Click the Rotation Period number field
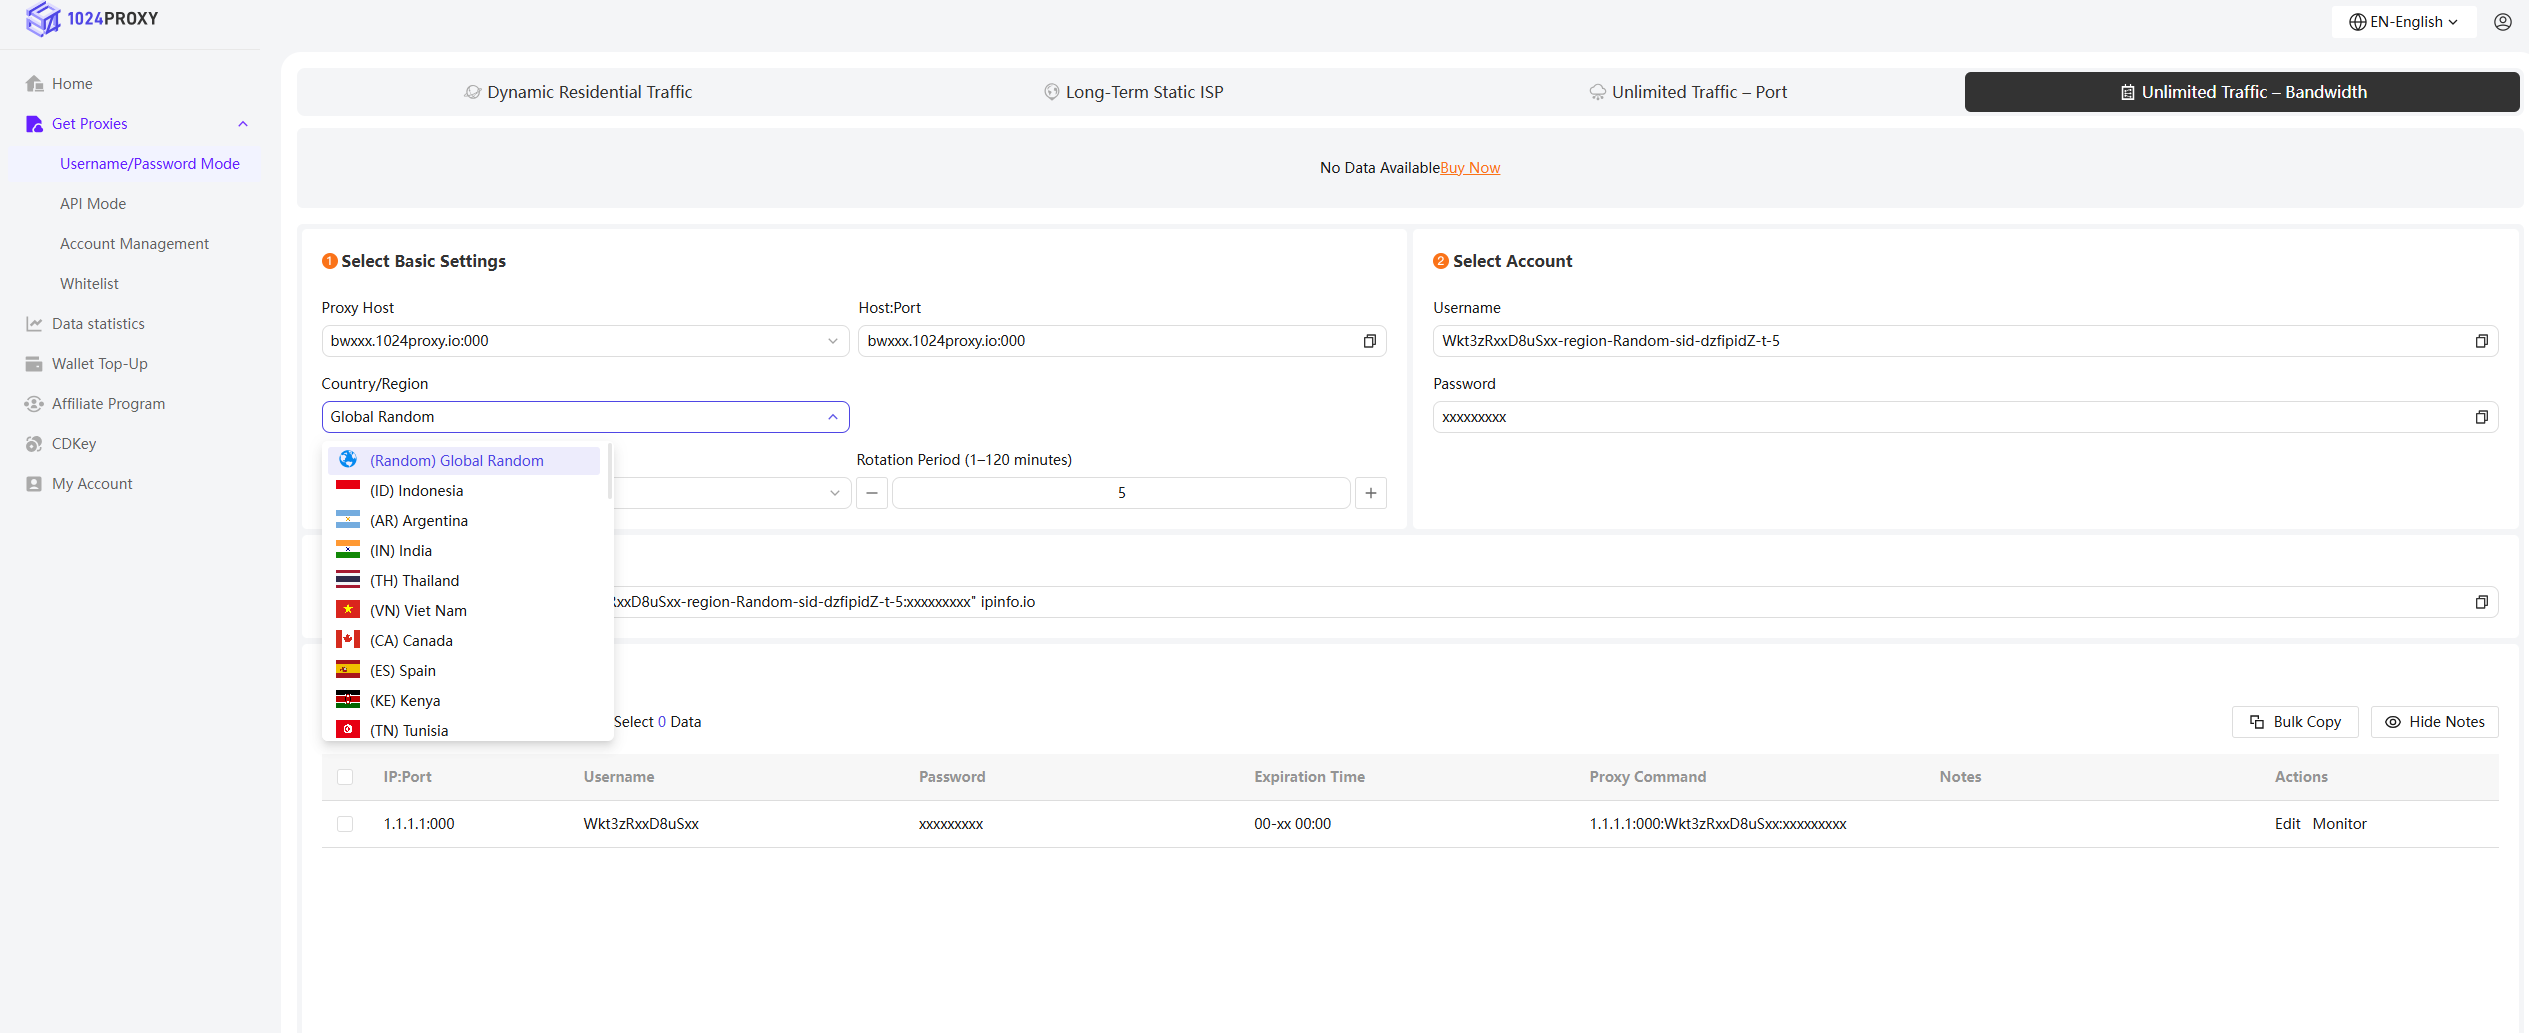 click(x=1120, y=493)
